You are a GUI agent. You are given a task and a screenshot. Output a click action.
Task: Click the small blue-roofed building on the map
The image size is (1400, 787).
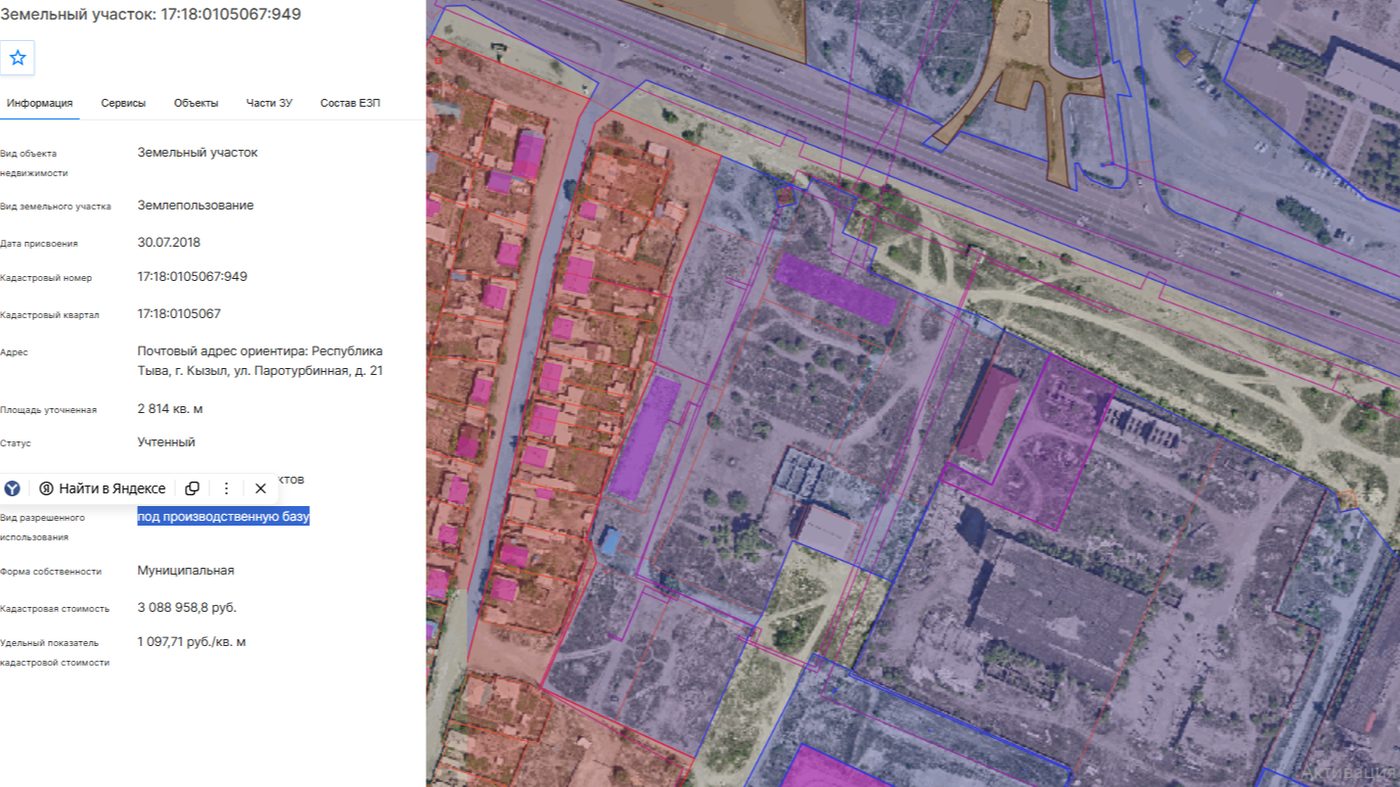(x=608, y=541)
